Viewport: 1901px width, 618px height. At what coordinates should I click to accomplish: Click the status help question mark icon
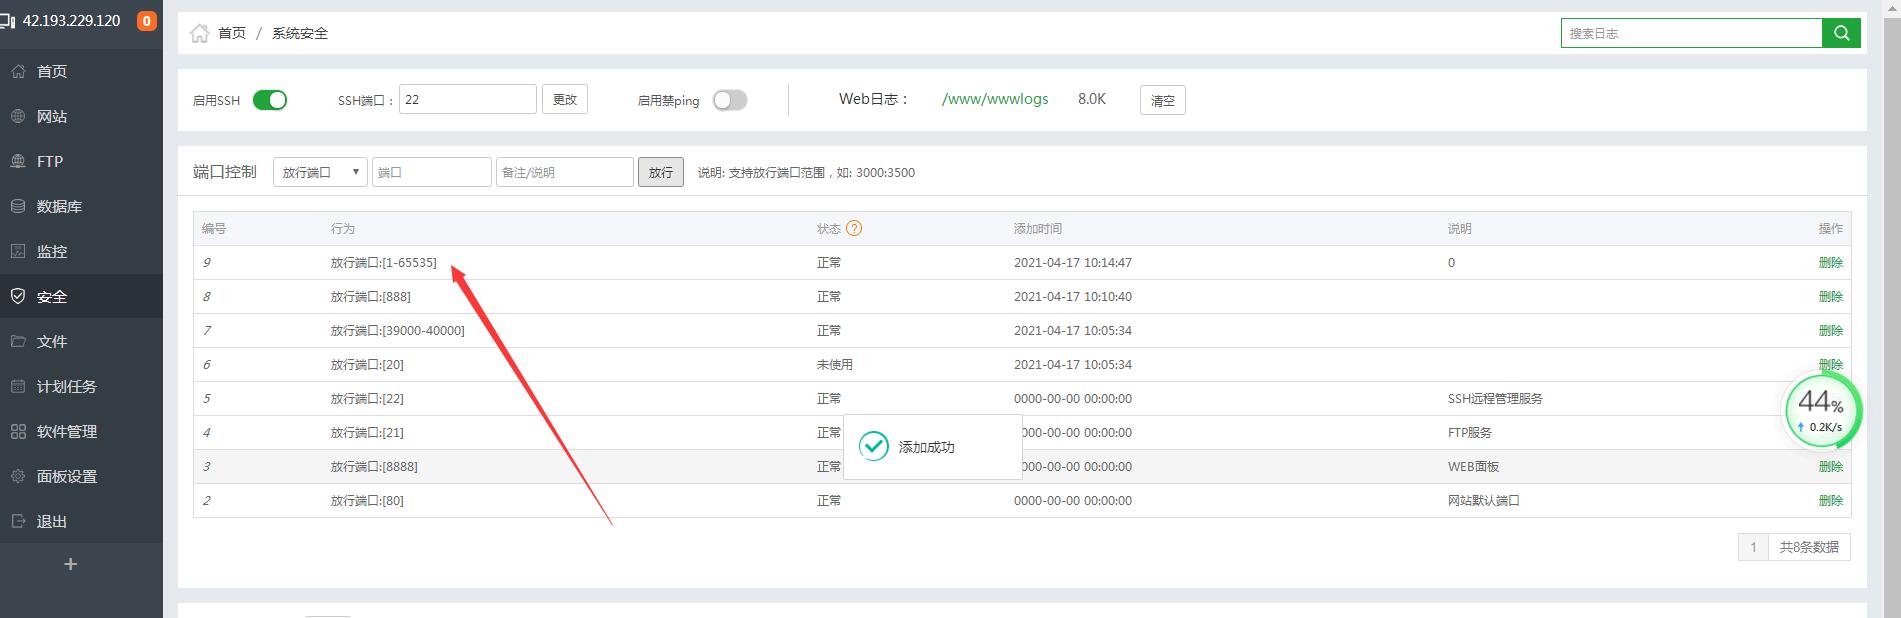[854, 228]
